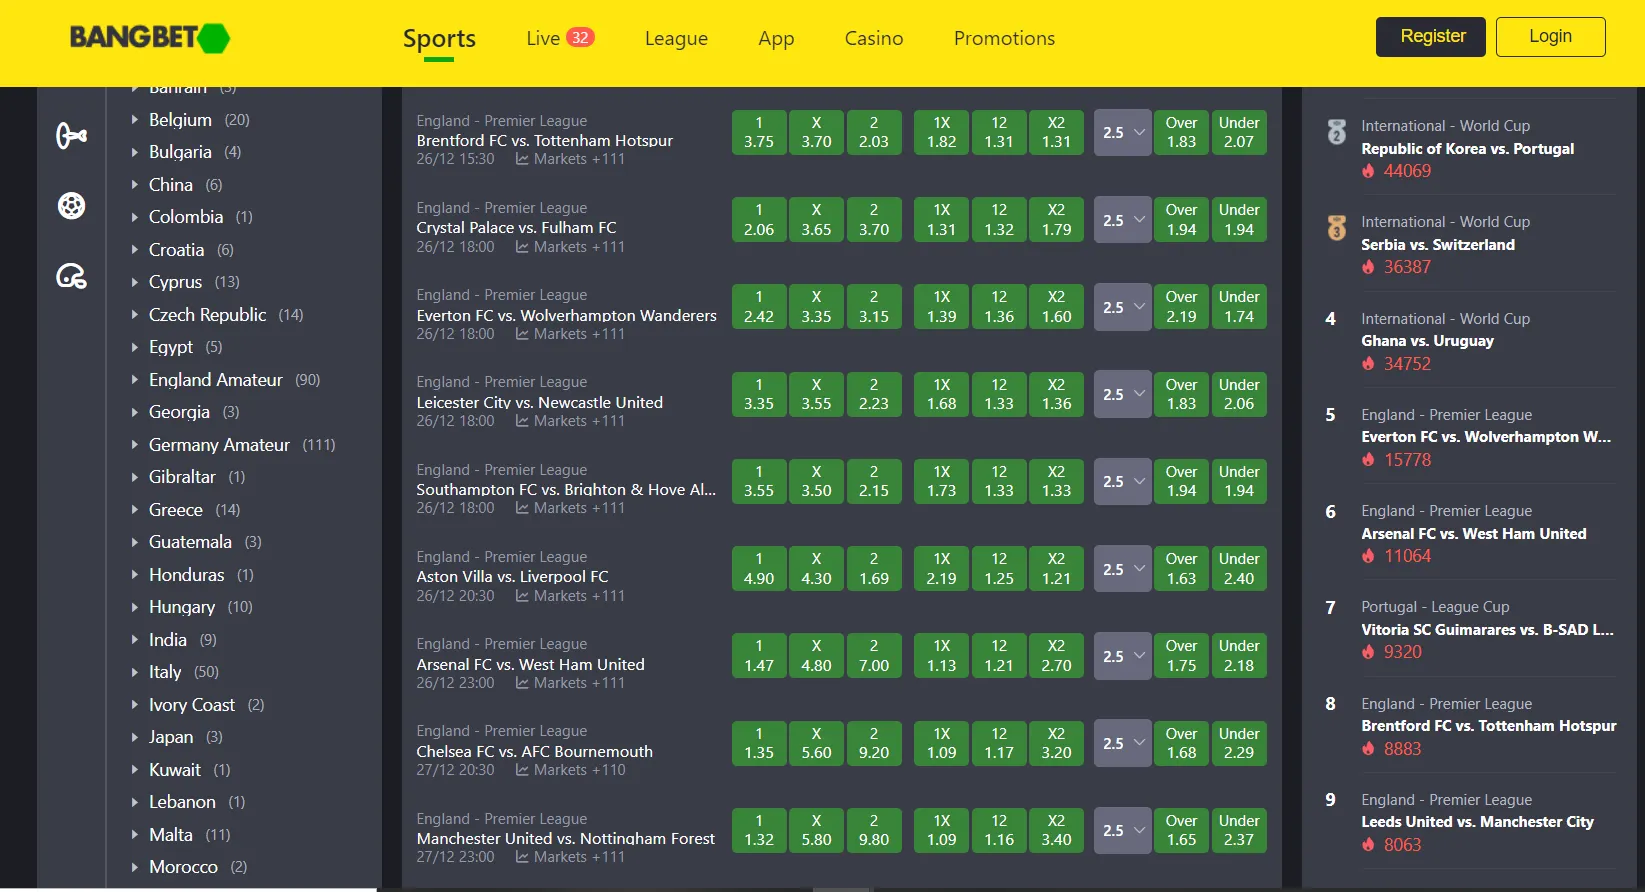Open the 2.5 goals dropdown for Chelsea match

(x=1122, y=743)
